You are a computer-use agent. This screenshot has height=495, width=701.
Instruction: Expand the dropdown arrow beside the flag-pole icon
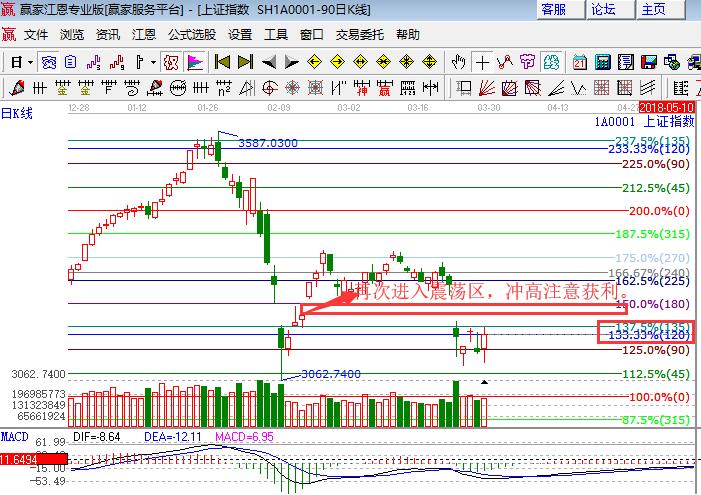coord(153,62)
